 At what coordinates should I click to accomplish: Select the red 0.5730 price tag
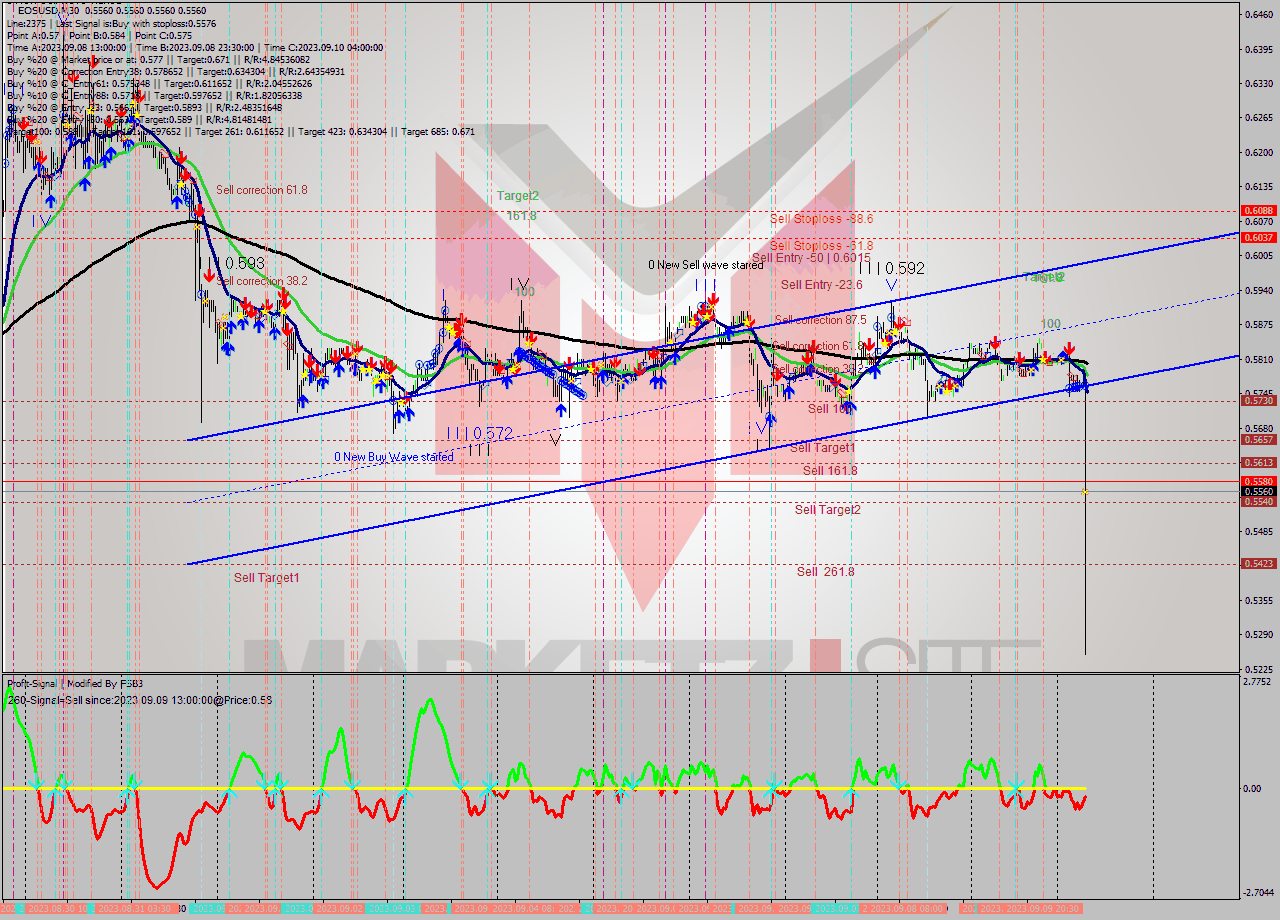1258,400
